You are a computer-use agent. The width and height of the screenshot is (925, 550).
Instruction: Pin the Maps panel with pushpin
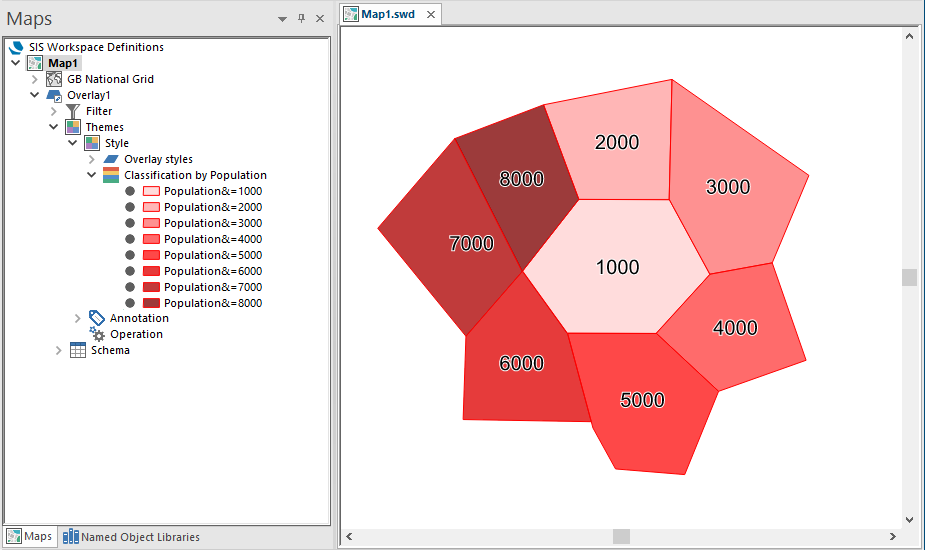click(x=301, y=18)
